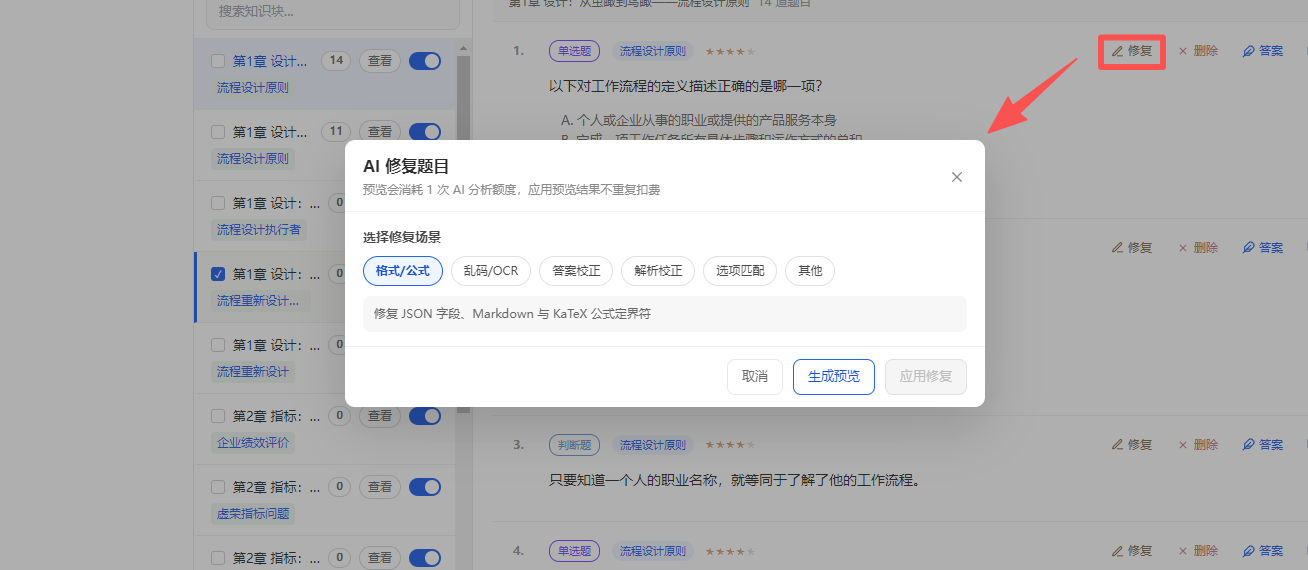Open 答案 for question 3
This screenshot has width=1308, height=570.
click(x=1262, y=444)
